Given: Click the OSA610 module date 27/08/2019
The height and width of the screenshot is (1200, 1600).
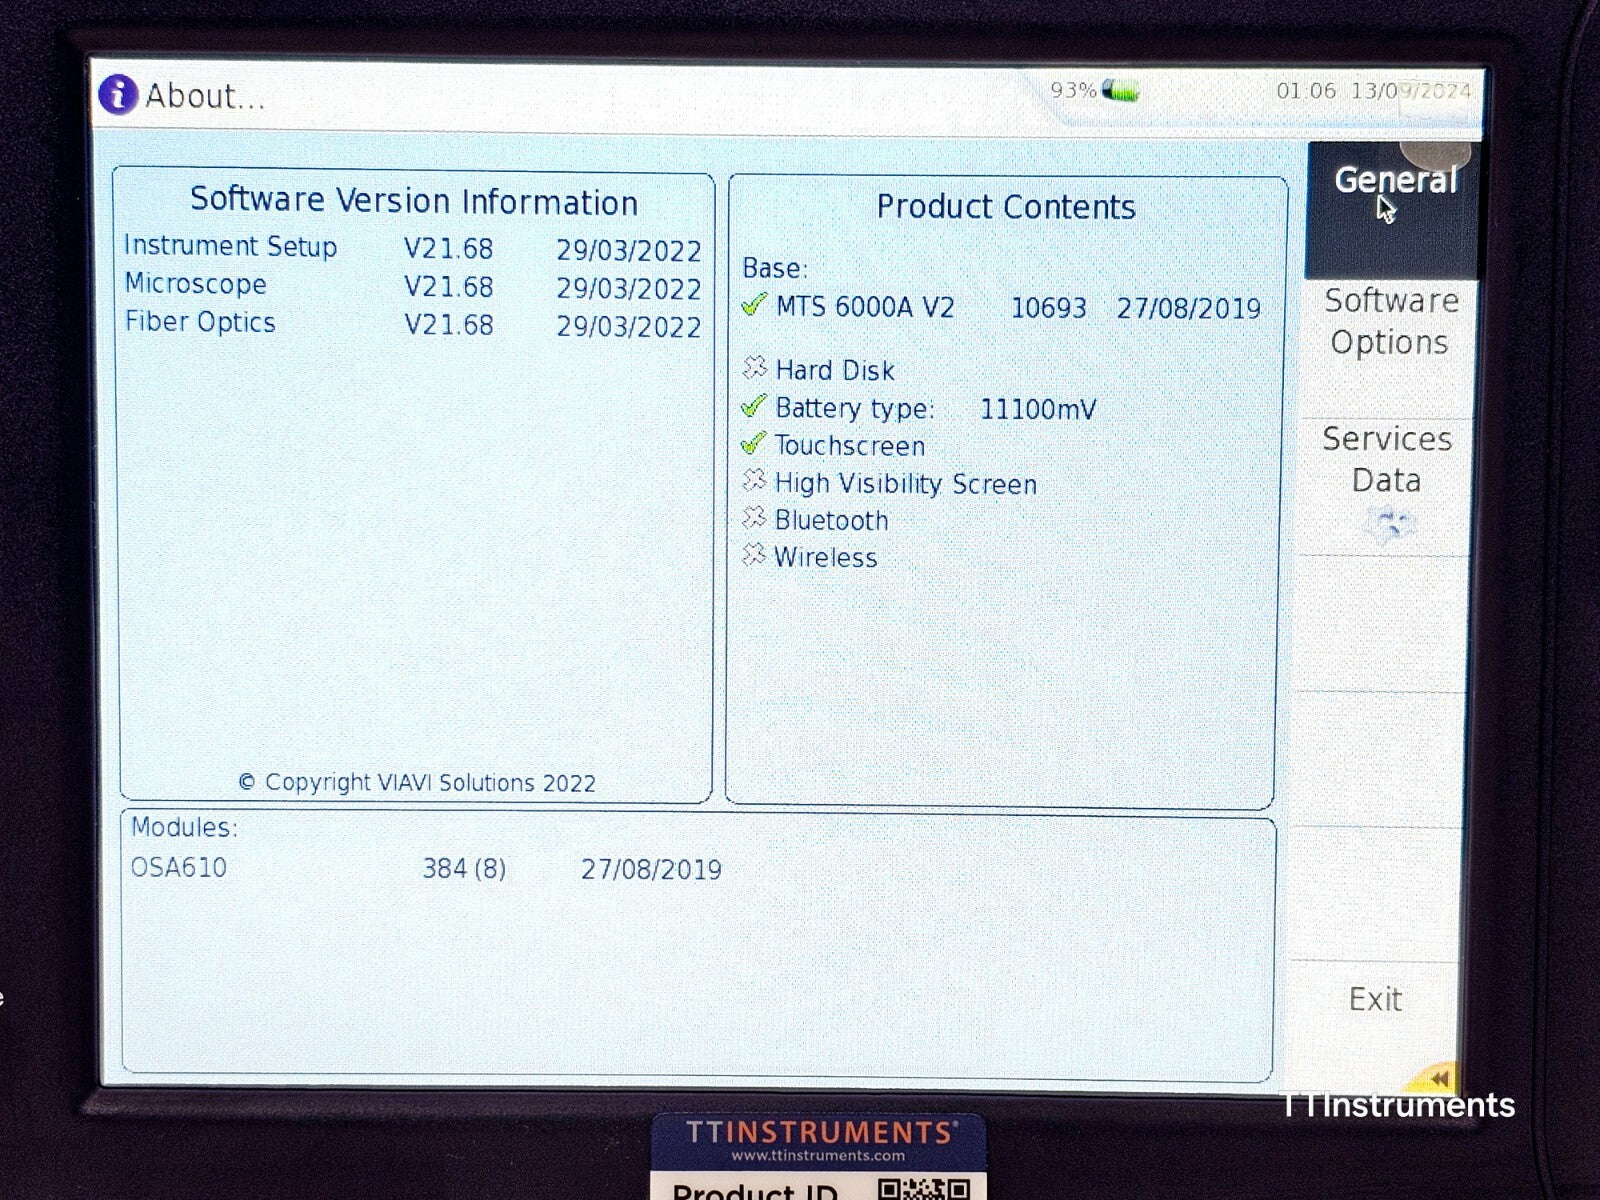Looking at the screenshot, I should [651, 869].
